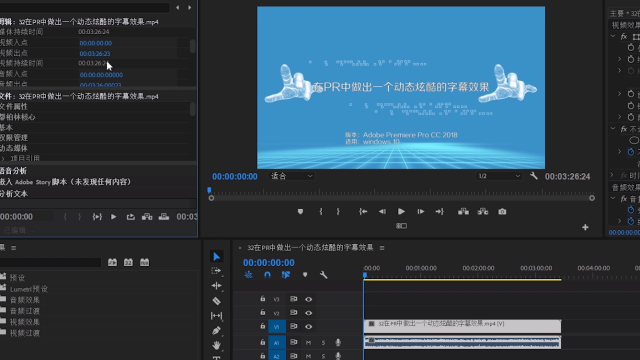Select the Selection arrow tool
640x360 pixels.
click(x=216, y=256)
